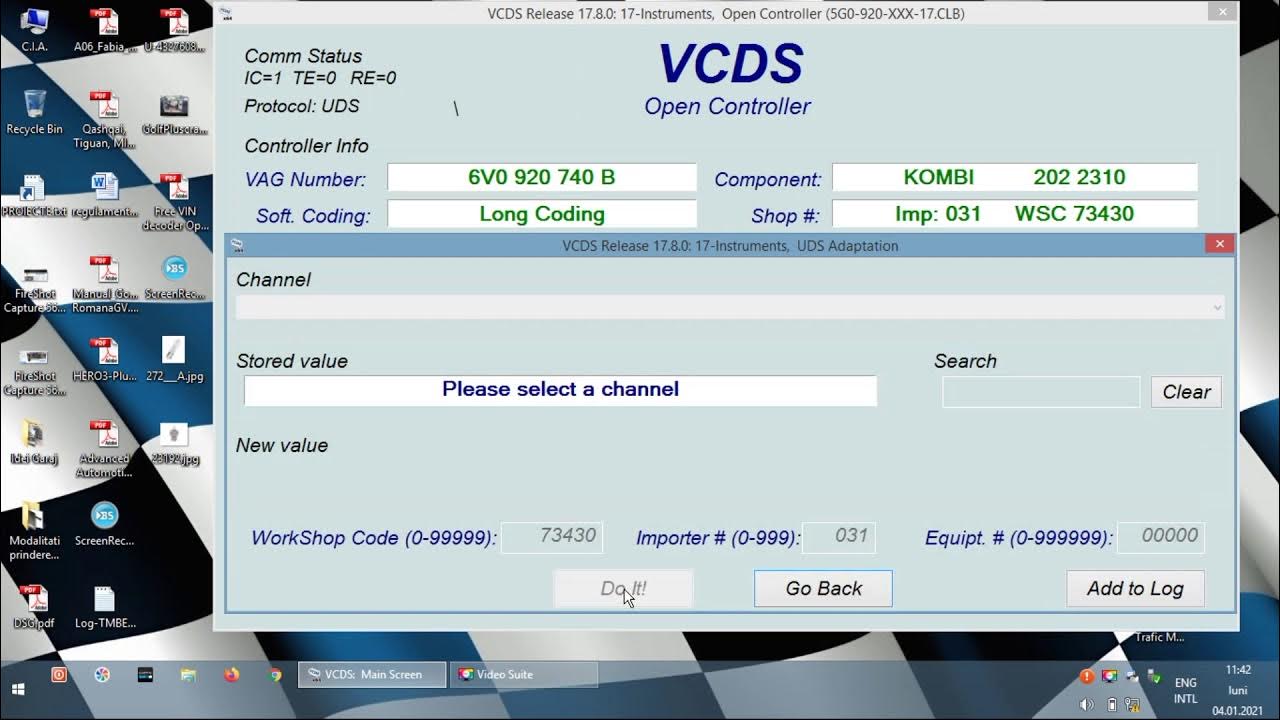Viewport: 1280px width, 720px height.
Task: Open the volume speaker tray icon
Action: [x=1088, y=704]
